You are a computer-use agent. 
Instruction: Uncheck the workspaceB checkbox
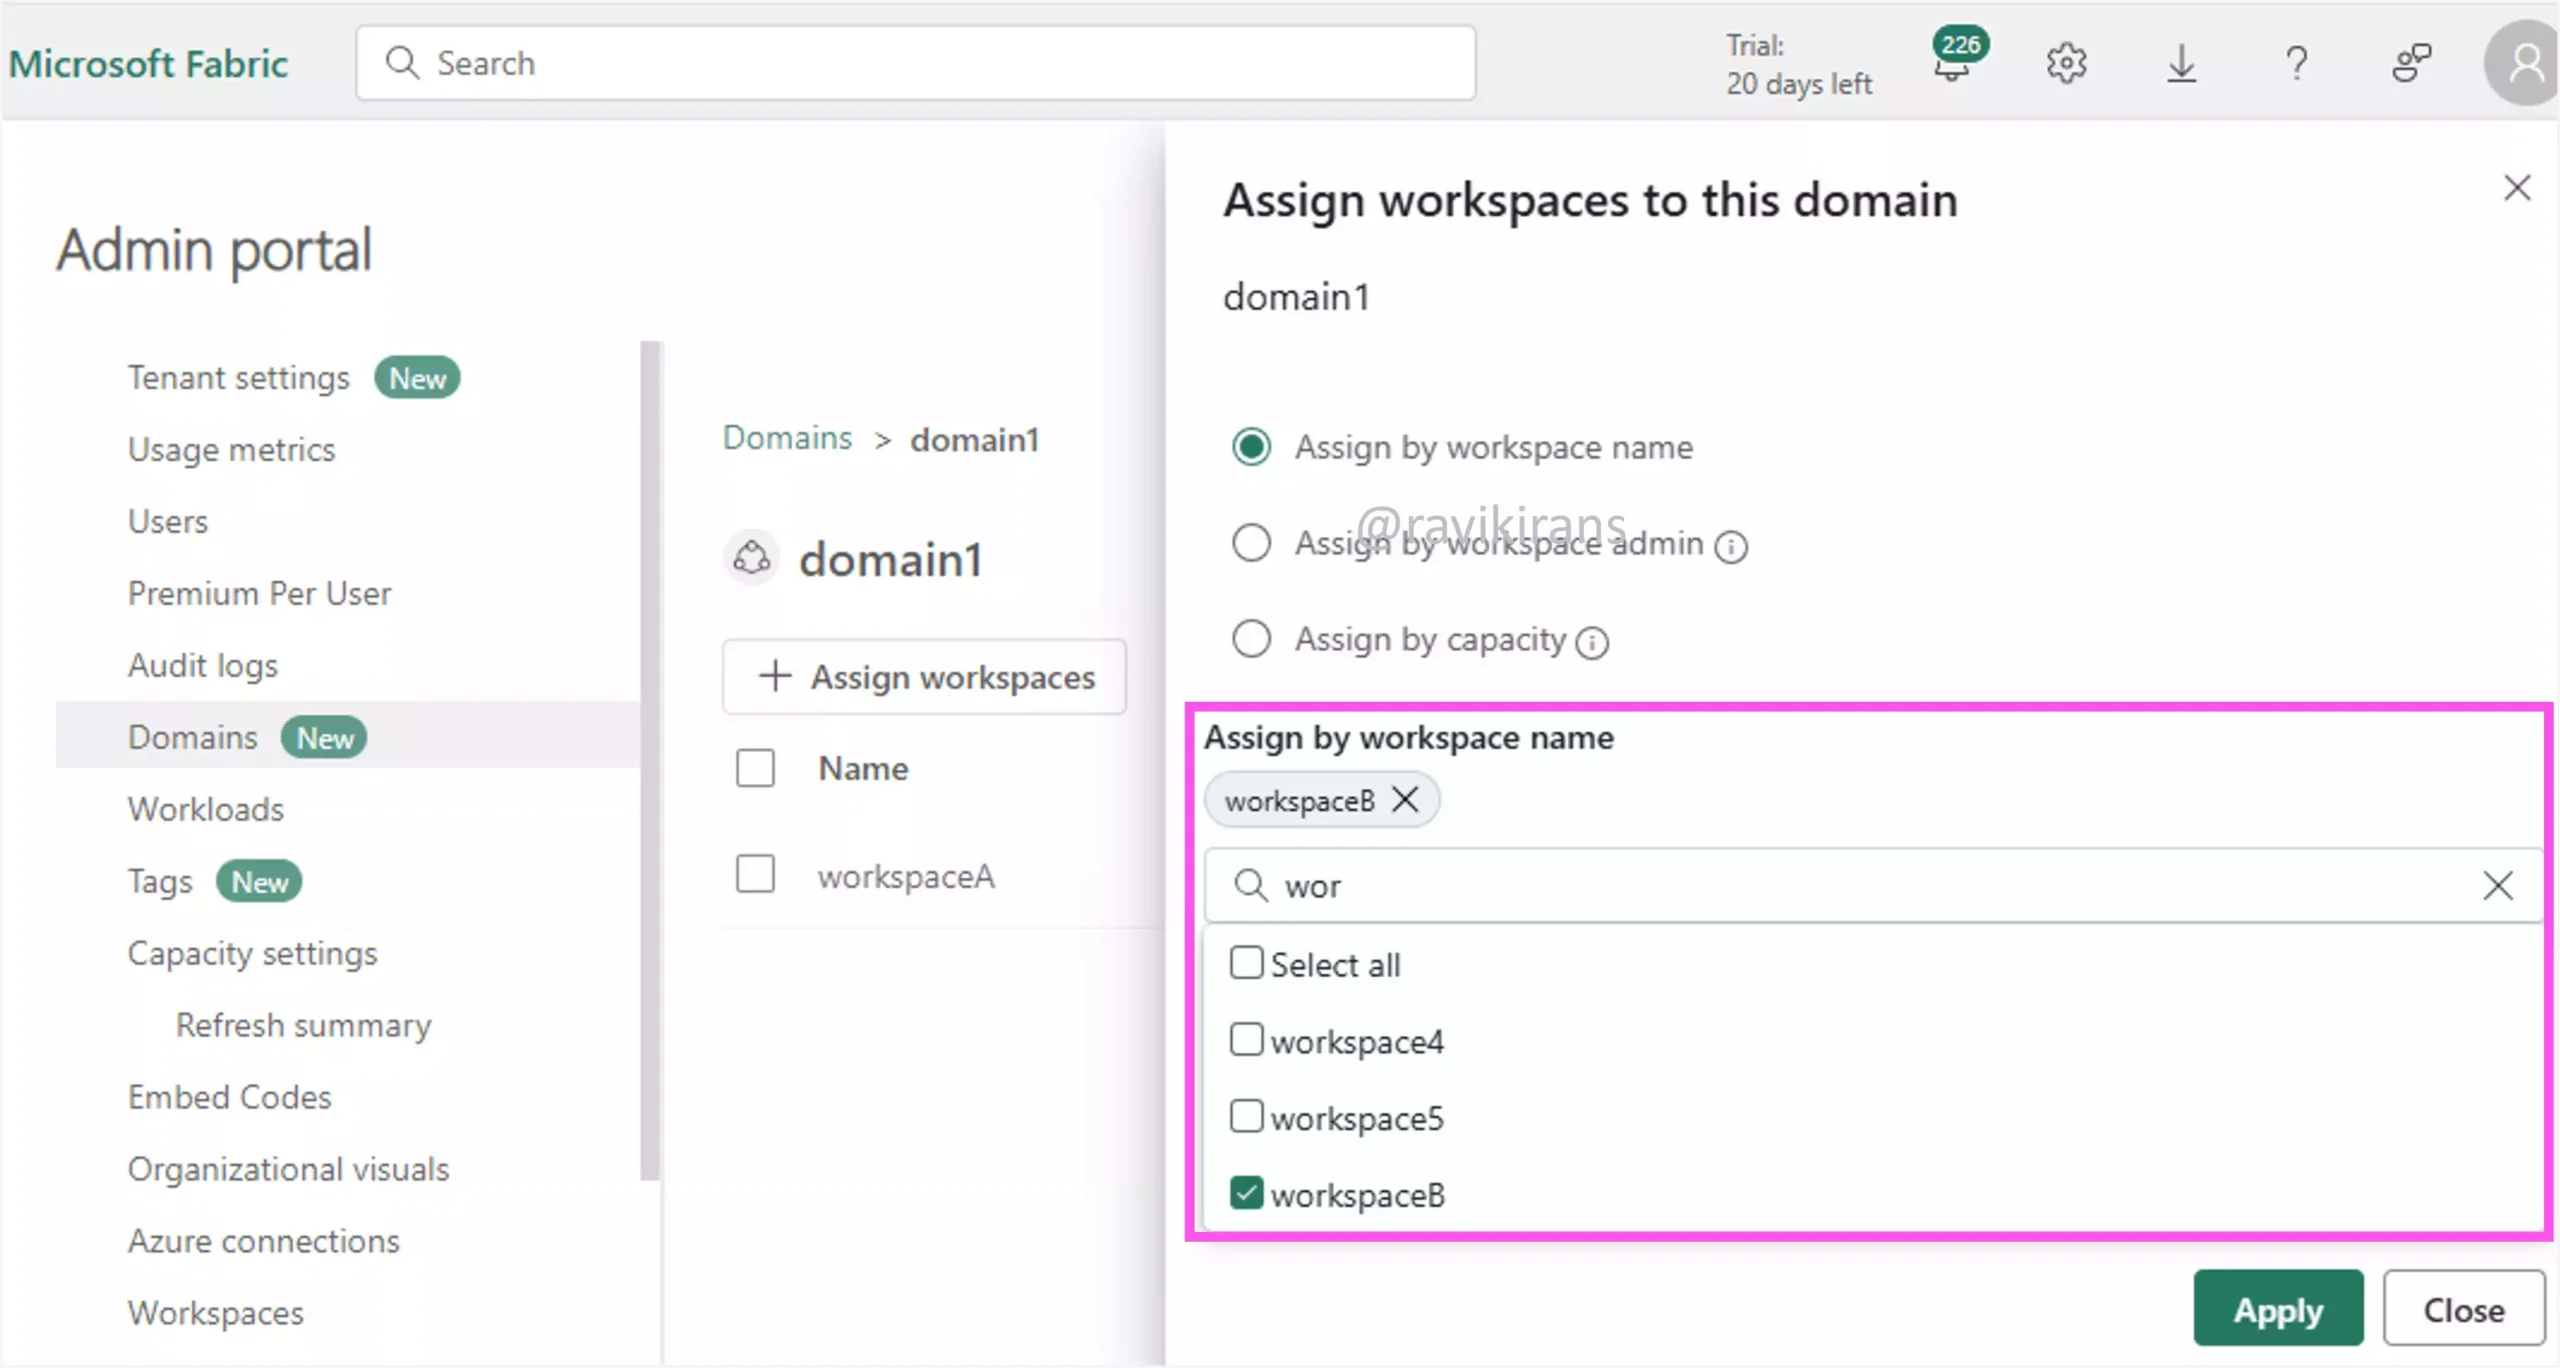pos(1246,1192)
